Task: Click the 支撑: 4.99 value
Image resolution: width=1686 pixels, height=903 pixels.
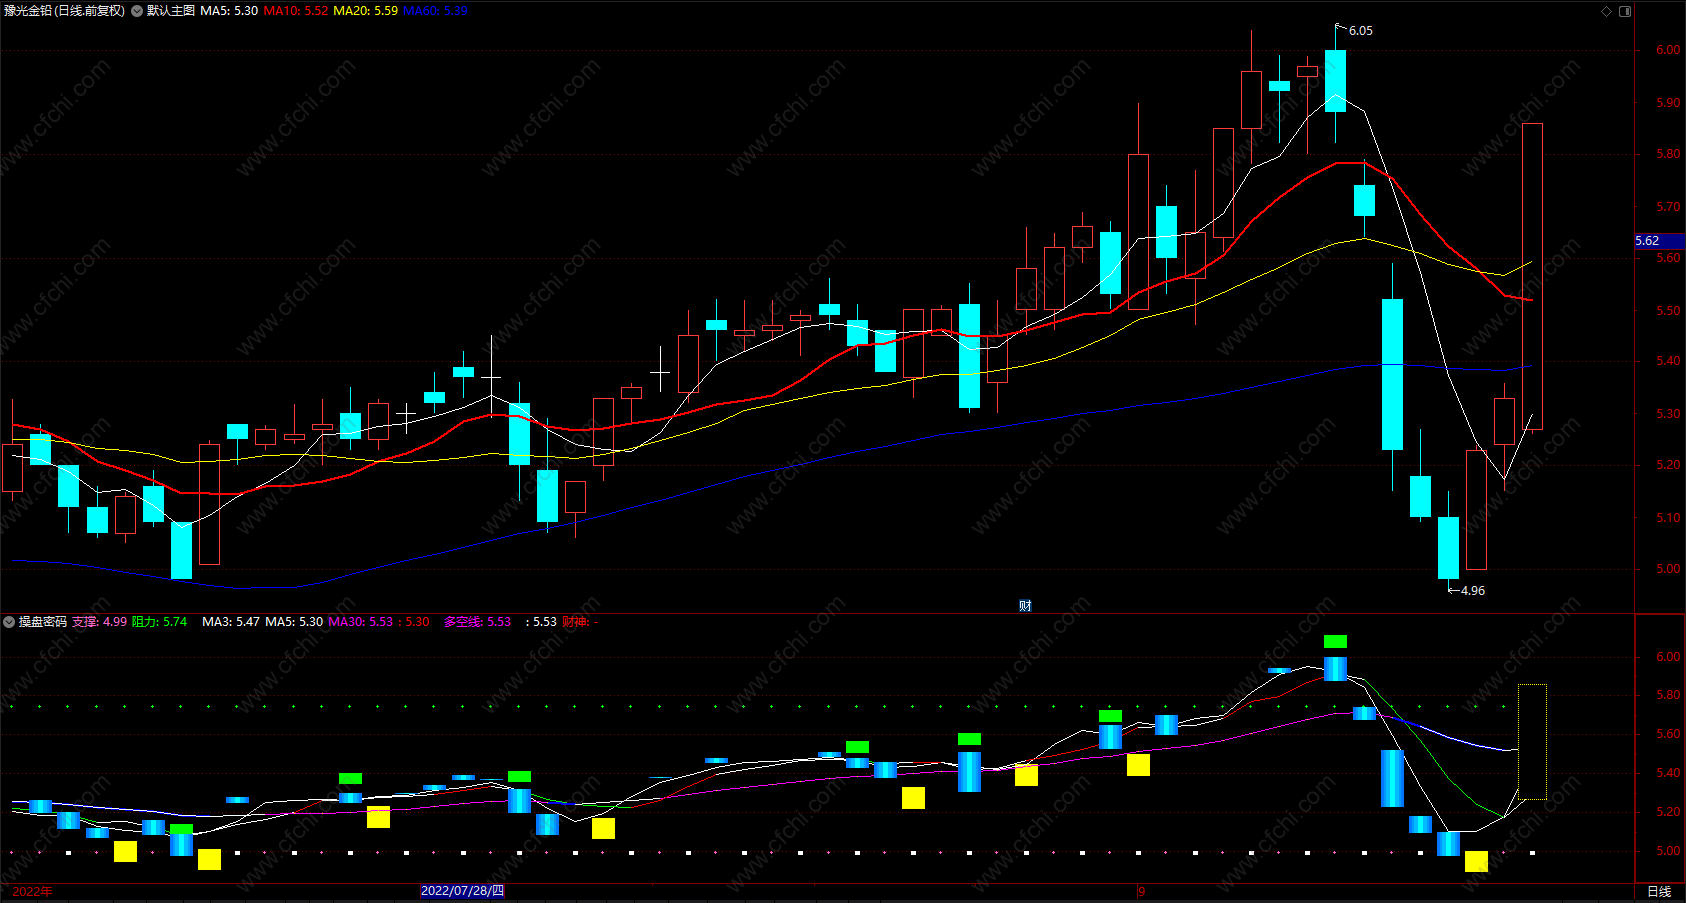Action: point(99,622)
